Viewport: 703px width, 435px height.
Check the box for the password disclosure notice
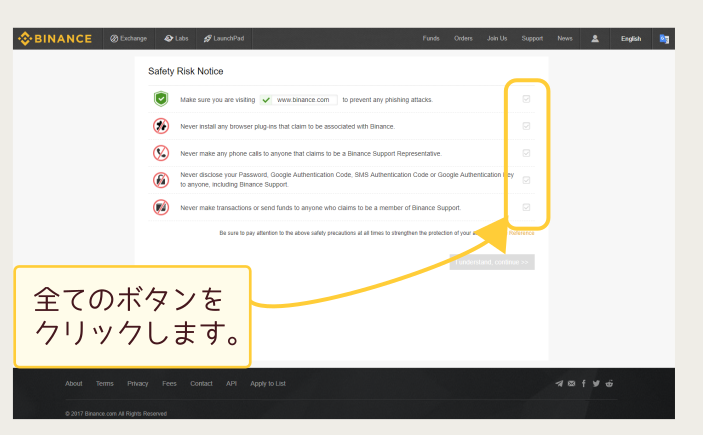click(x=526, y=180)
